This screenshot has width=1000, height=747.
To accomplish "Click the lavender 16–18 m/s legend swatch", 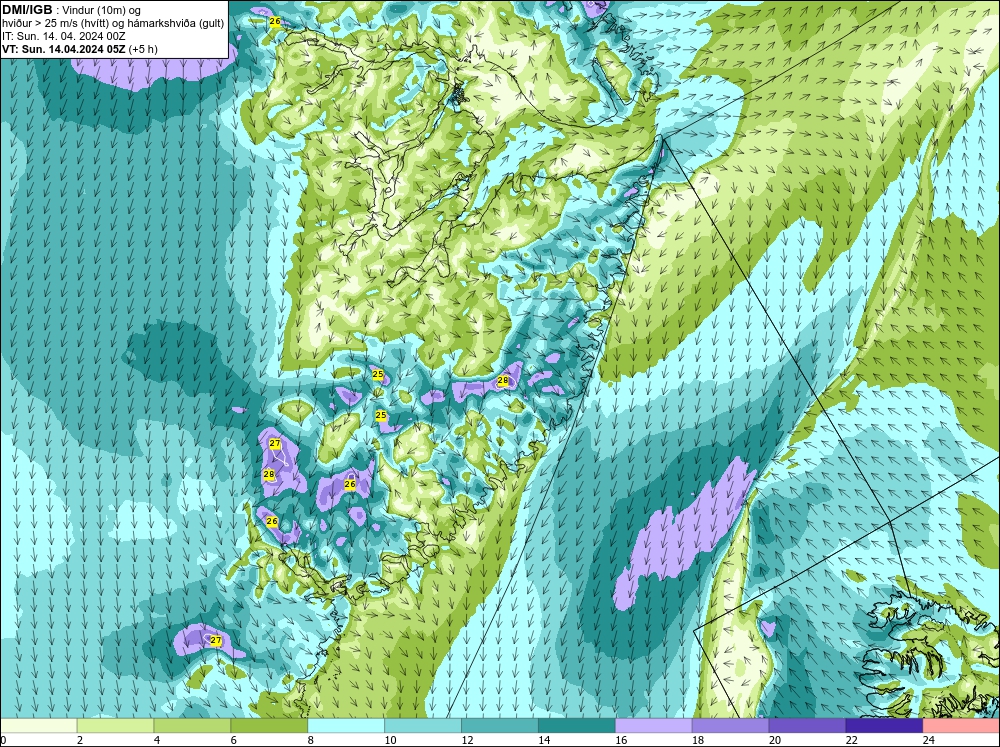I will (654, 726).
